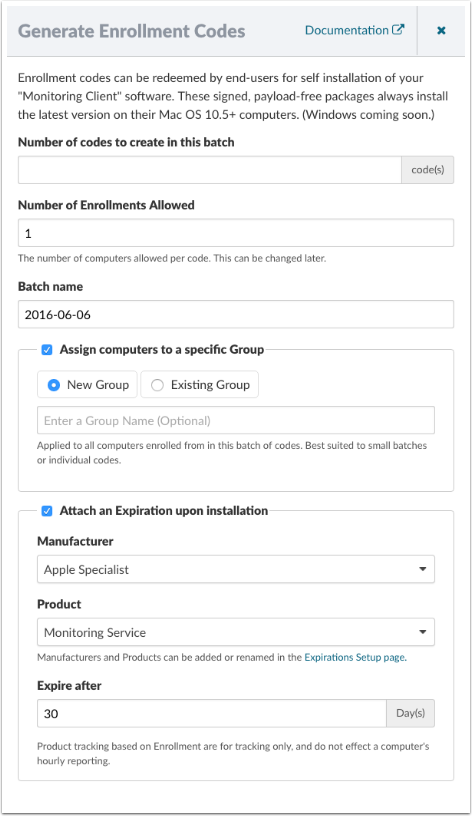Viewport: 472px width, 816px height.
Task: Open the Expirations Setup page link
Action: [x=355, y=657]
